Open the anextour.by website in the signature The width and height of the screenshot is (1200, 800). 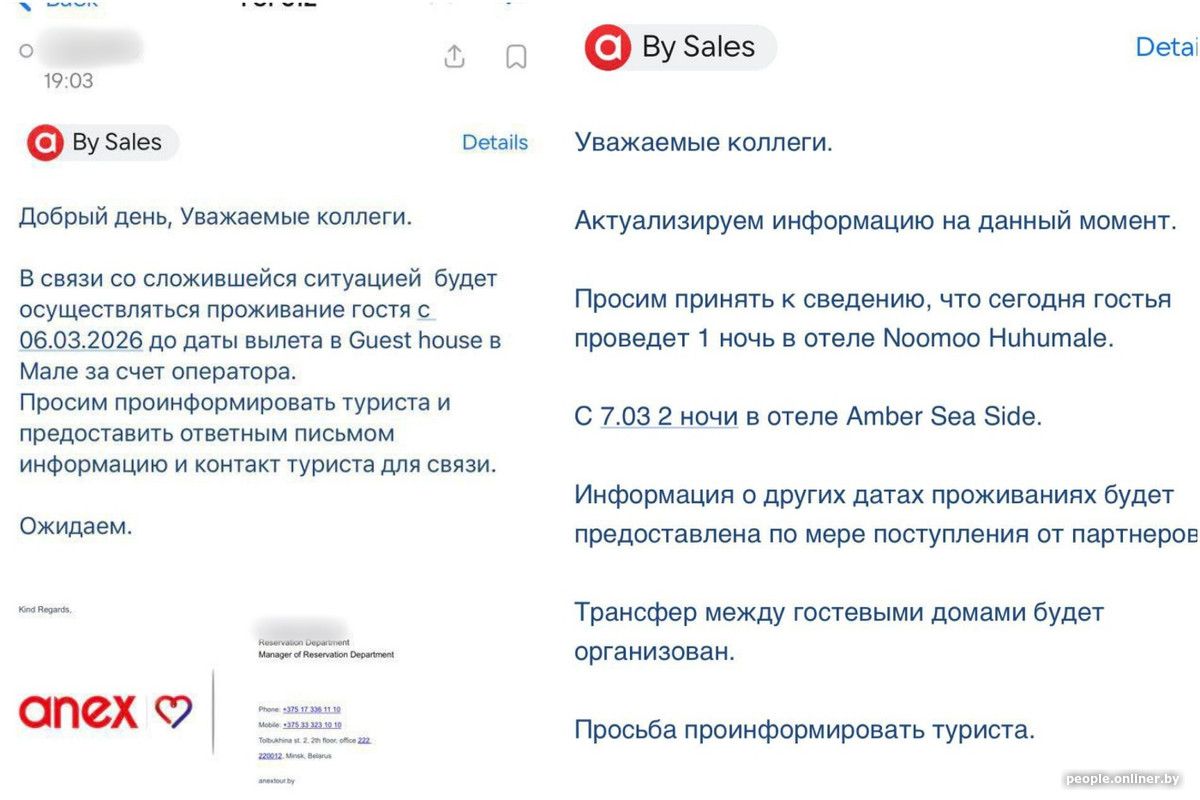[276, 780]
